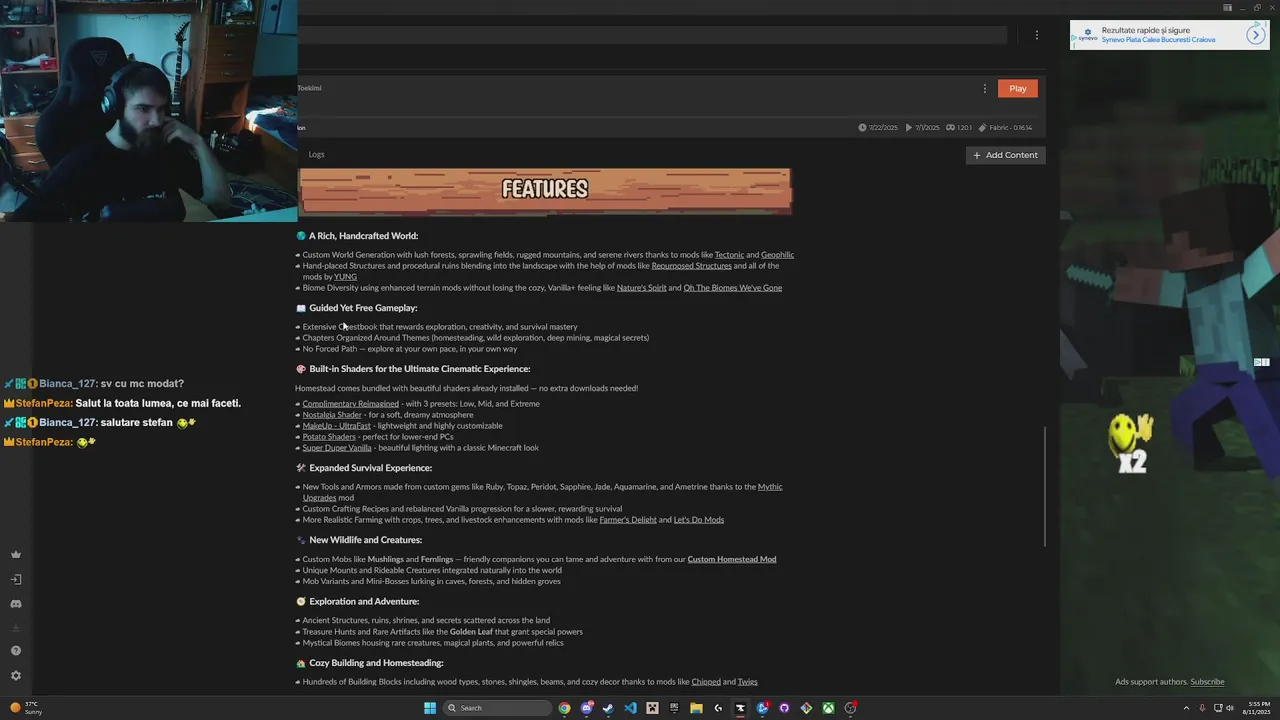
Task: Open the Nostalgia Shader link
Action: click(x=332, y=415)
